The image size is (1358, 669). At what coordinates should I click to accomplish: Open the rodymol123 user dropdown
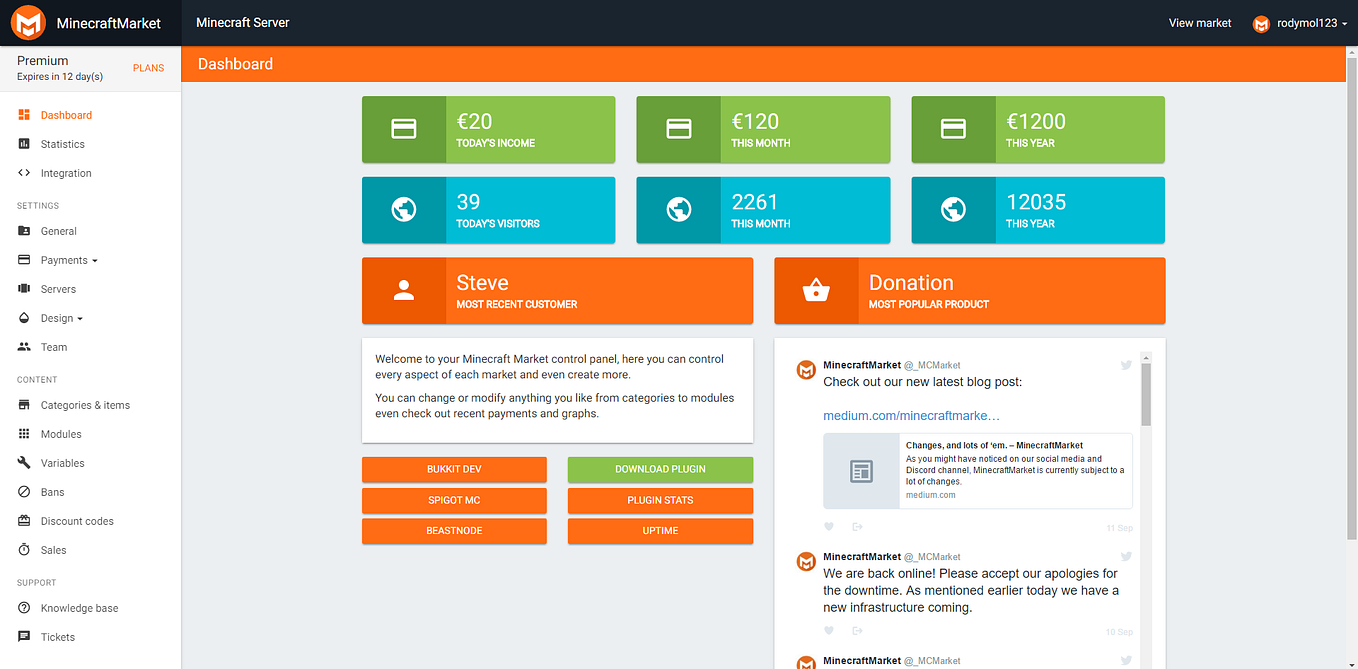point(1300,23)
